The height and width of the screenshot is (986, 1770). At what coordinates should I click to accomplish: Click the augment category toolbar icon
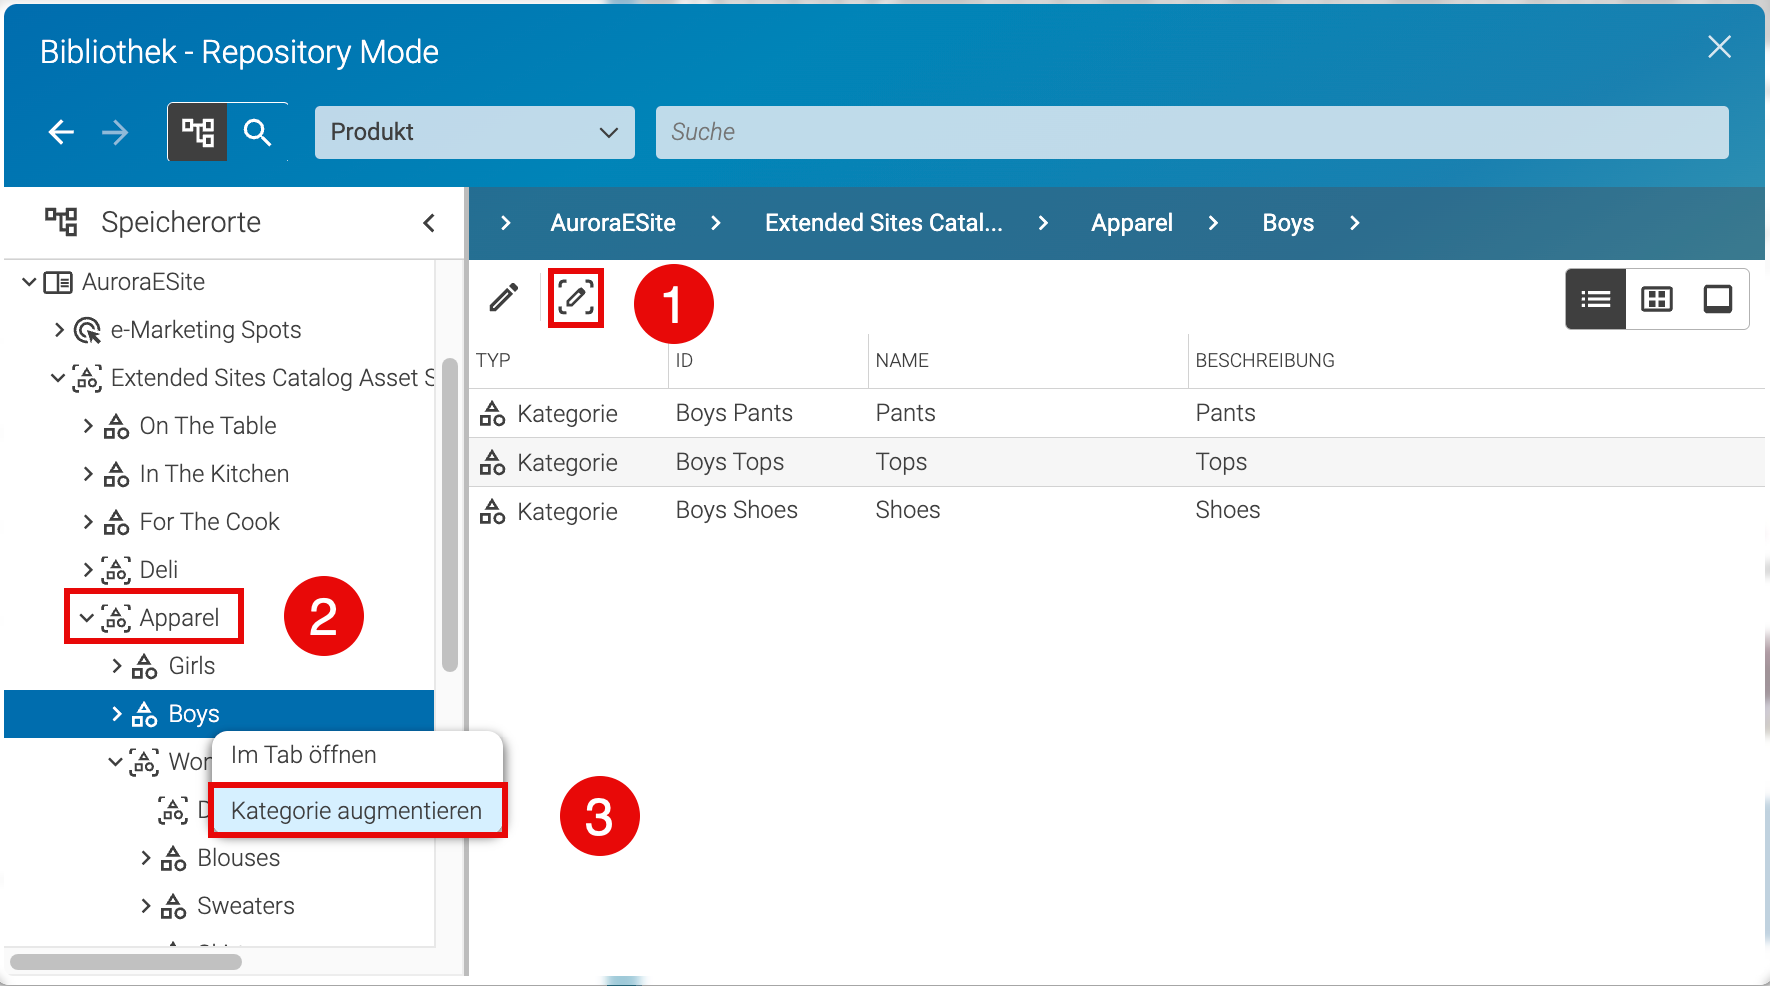576,298
